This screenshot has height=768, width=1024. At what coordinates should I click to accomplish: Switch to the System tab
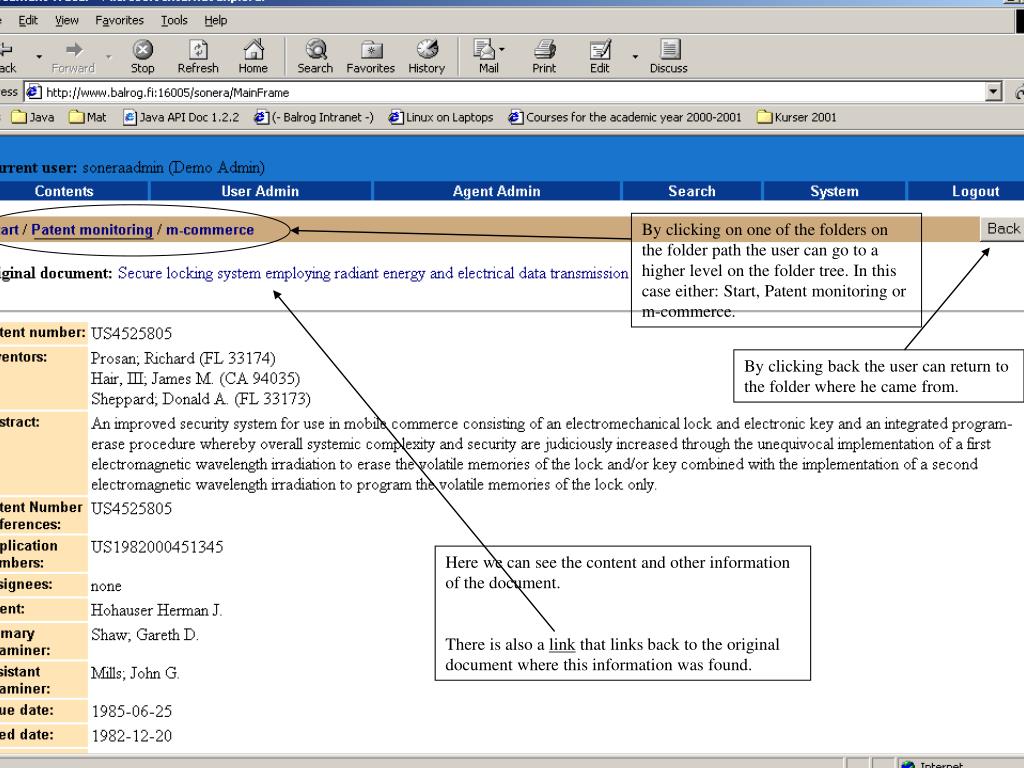pos(834,191)
